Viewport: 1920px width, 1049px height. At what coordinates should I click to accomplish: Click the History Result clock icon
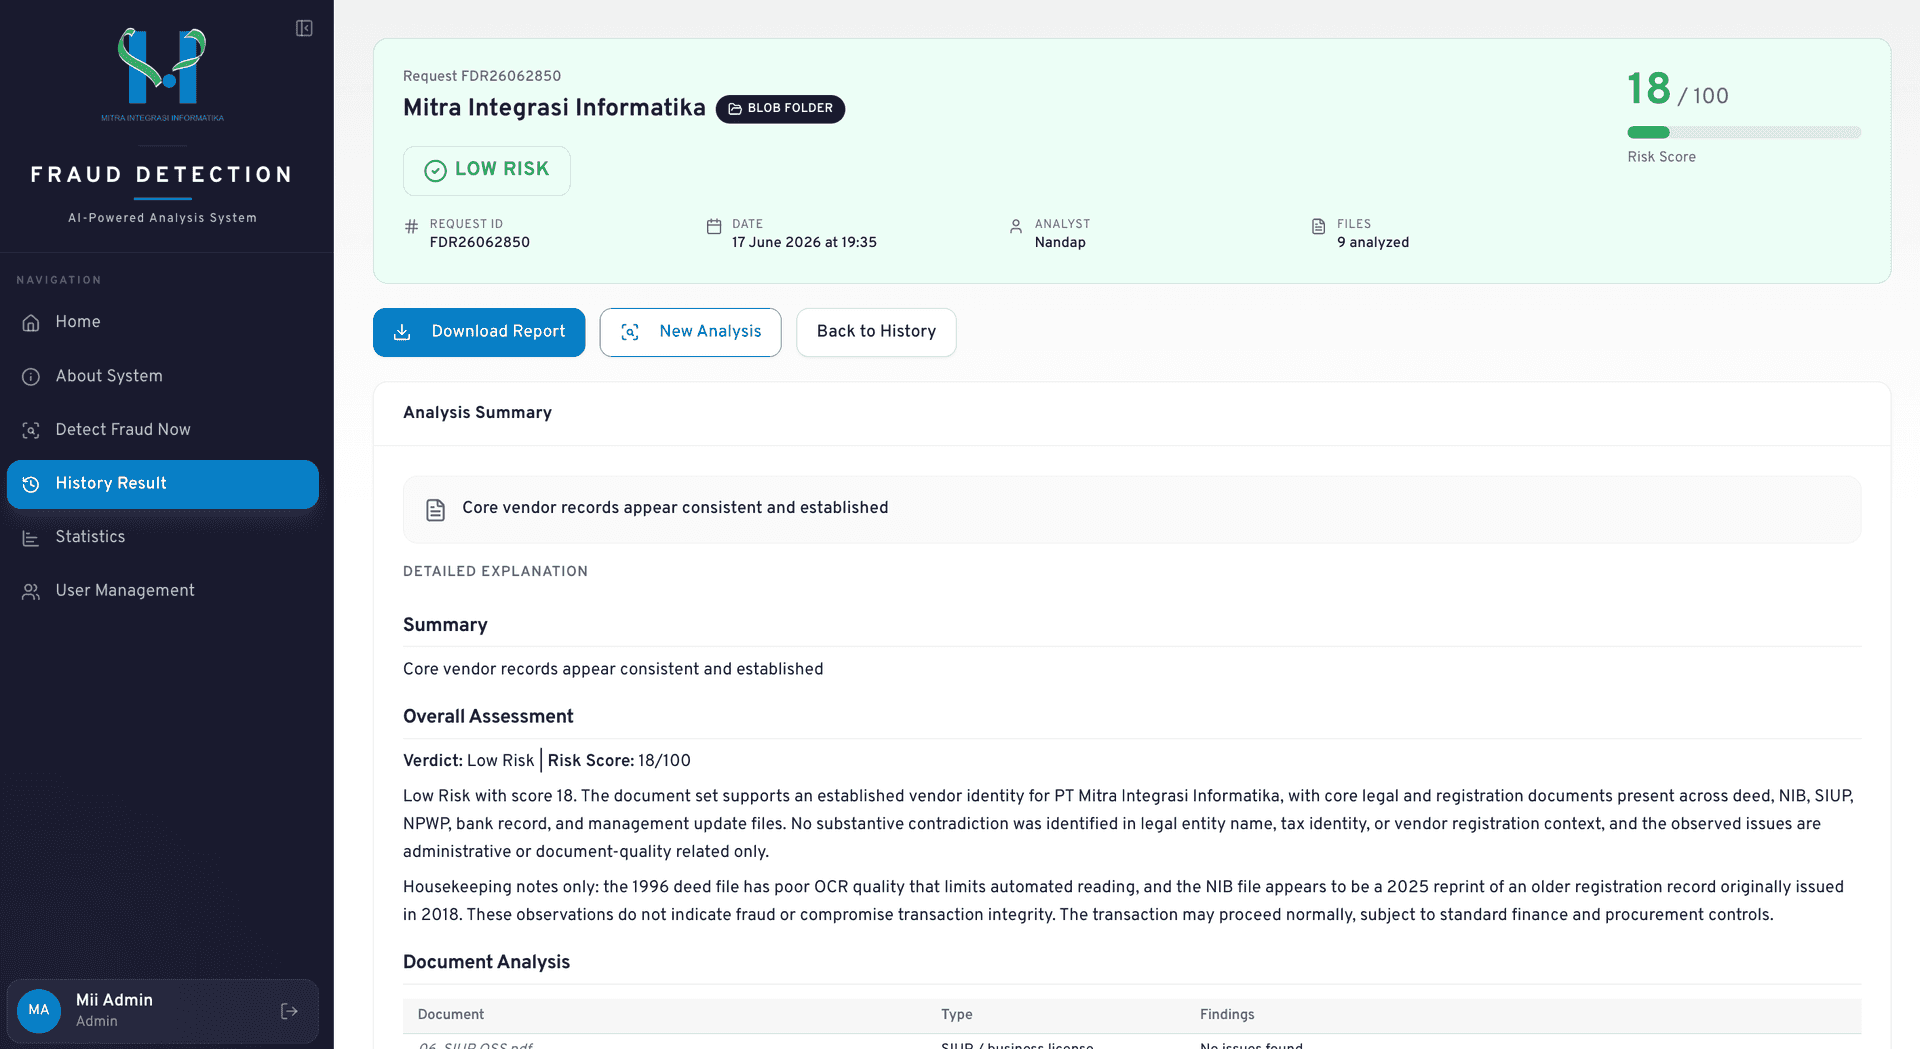31,484
